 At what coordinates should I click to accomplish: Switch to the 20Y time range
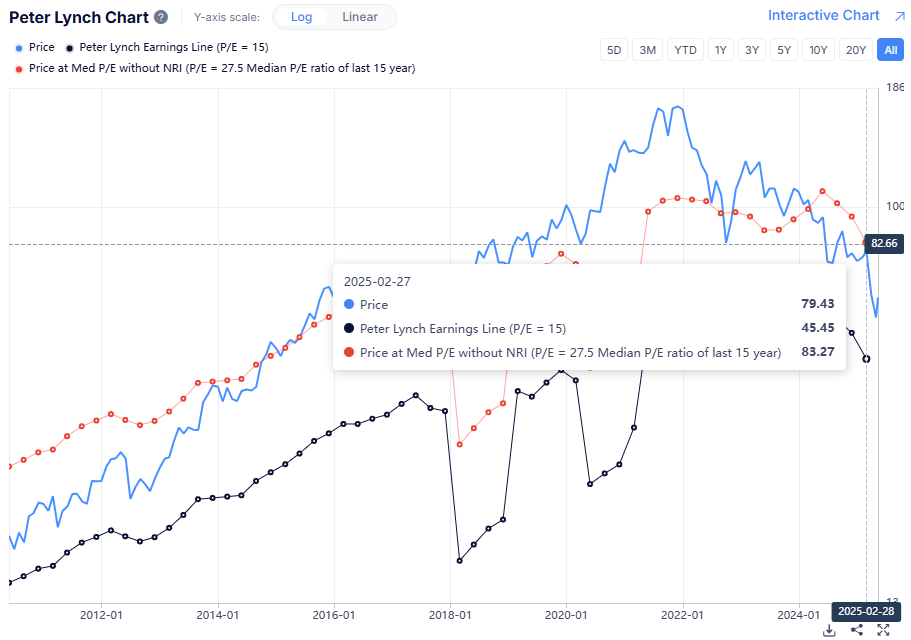pos(855,50)
